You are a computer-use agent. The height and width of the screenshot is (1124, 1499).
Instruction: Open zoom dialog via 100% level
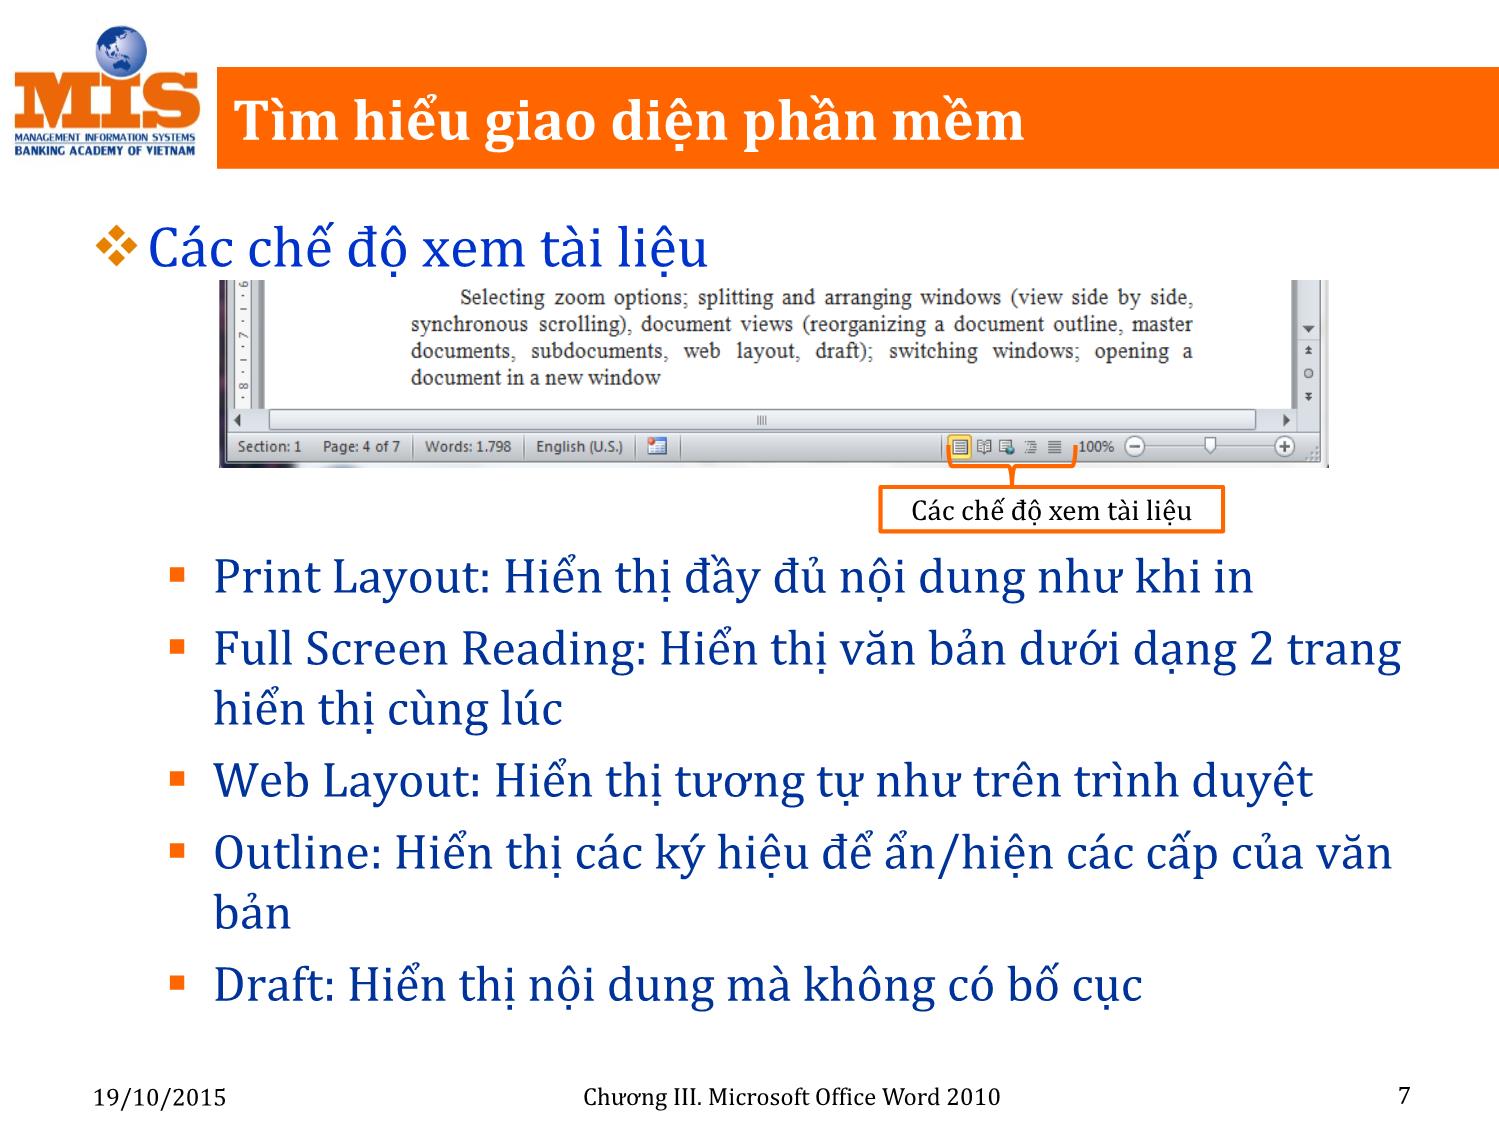point(1096,447)
